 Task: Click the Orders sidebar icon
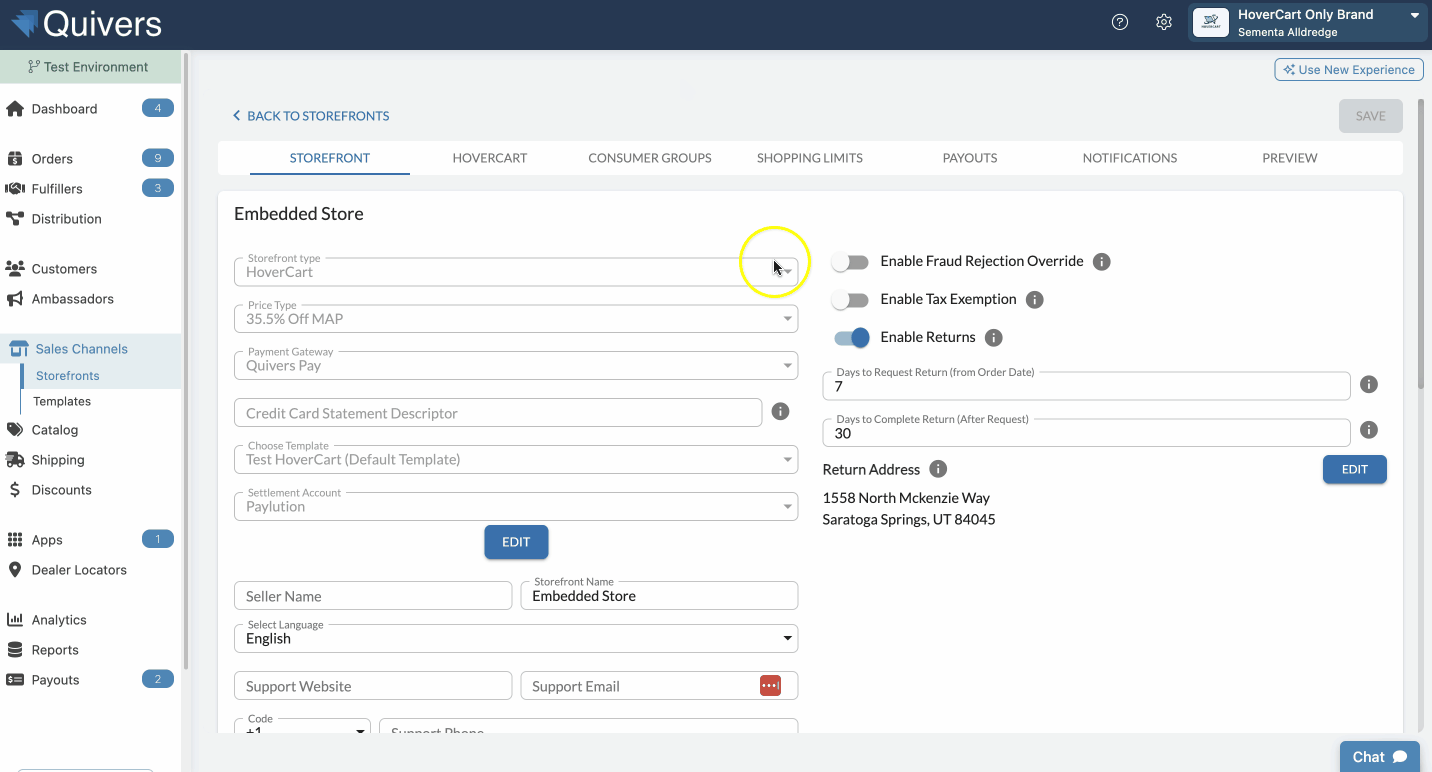[x=15, y=158]
